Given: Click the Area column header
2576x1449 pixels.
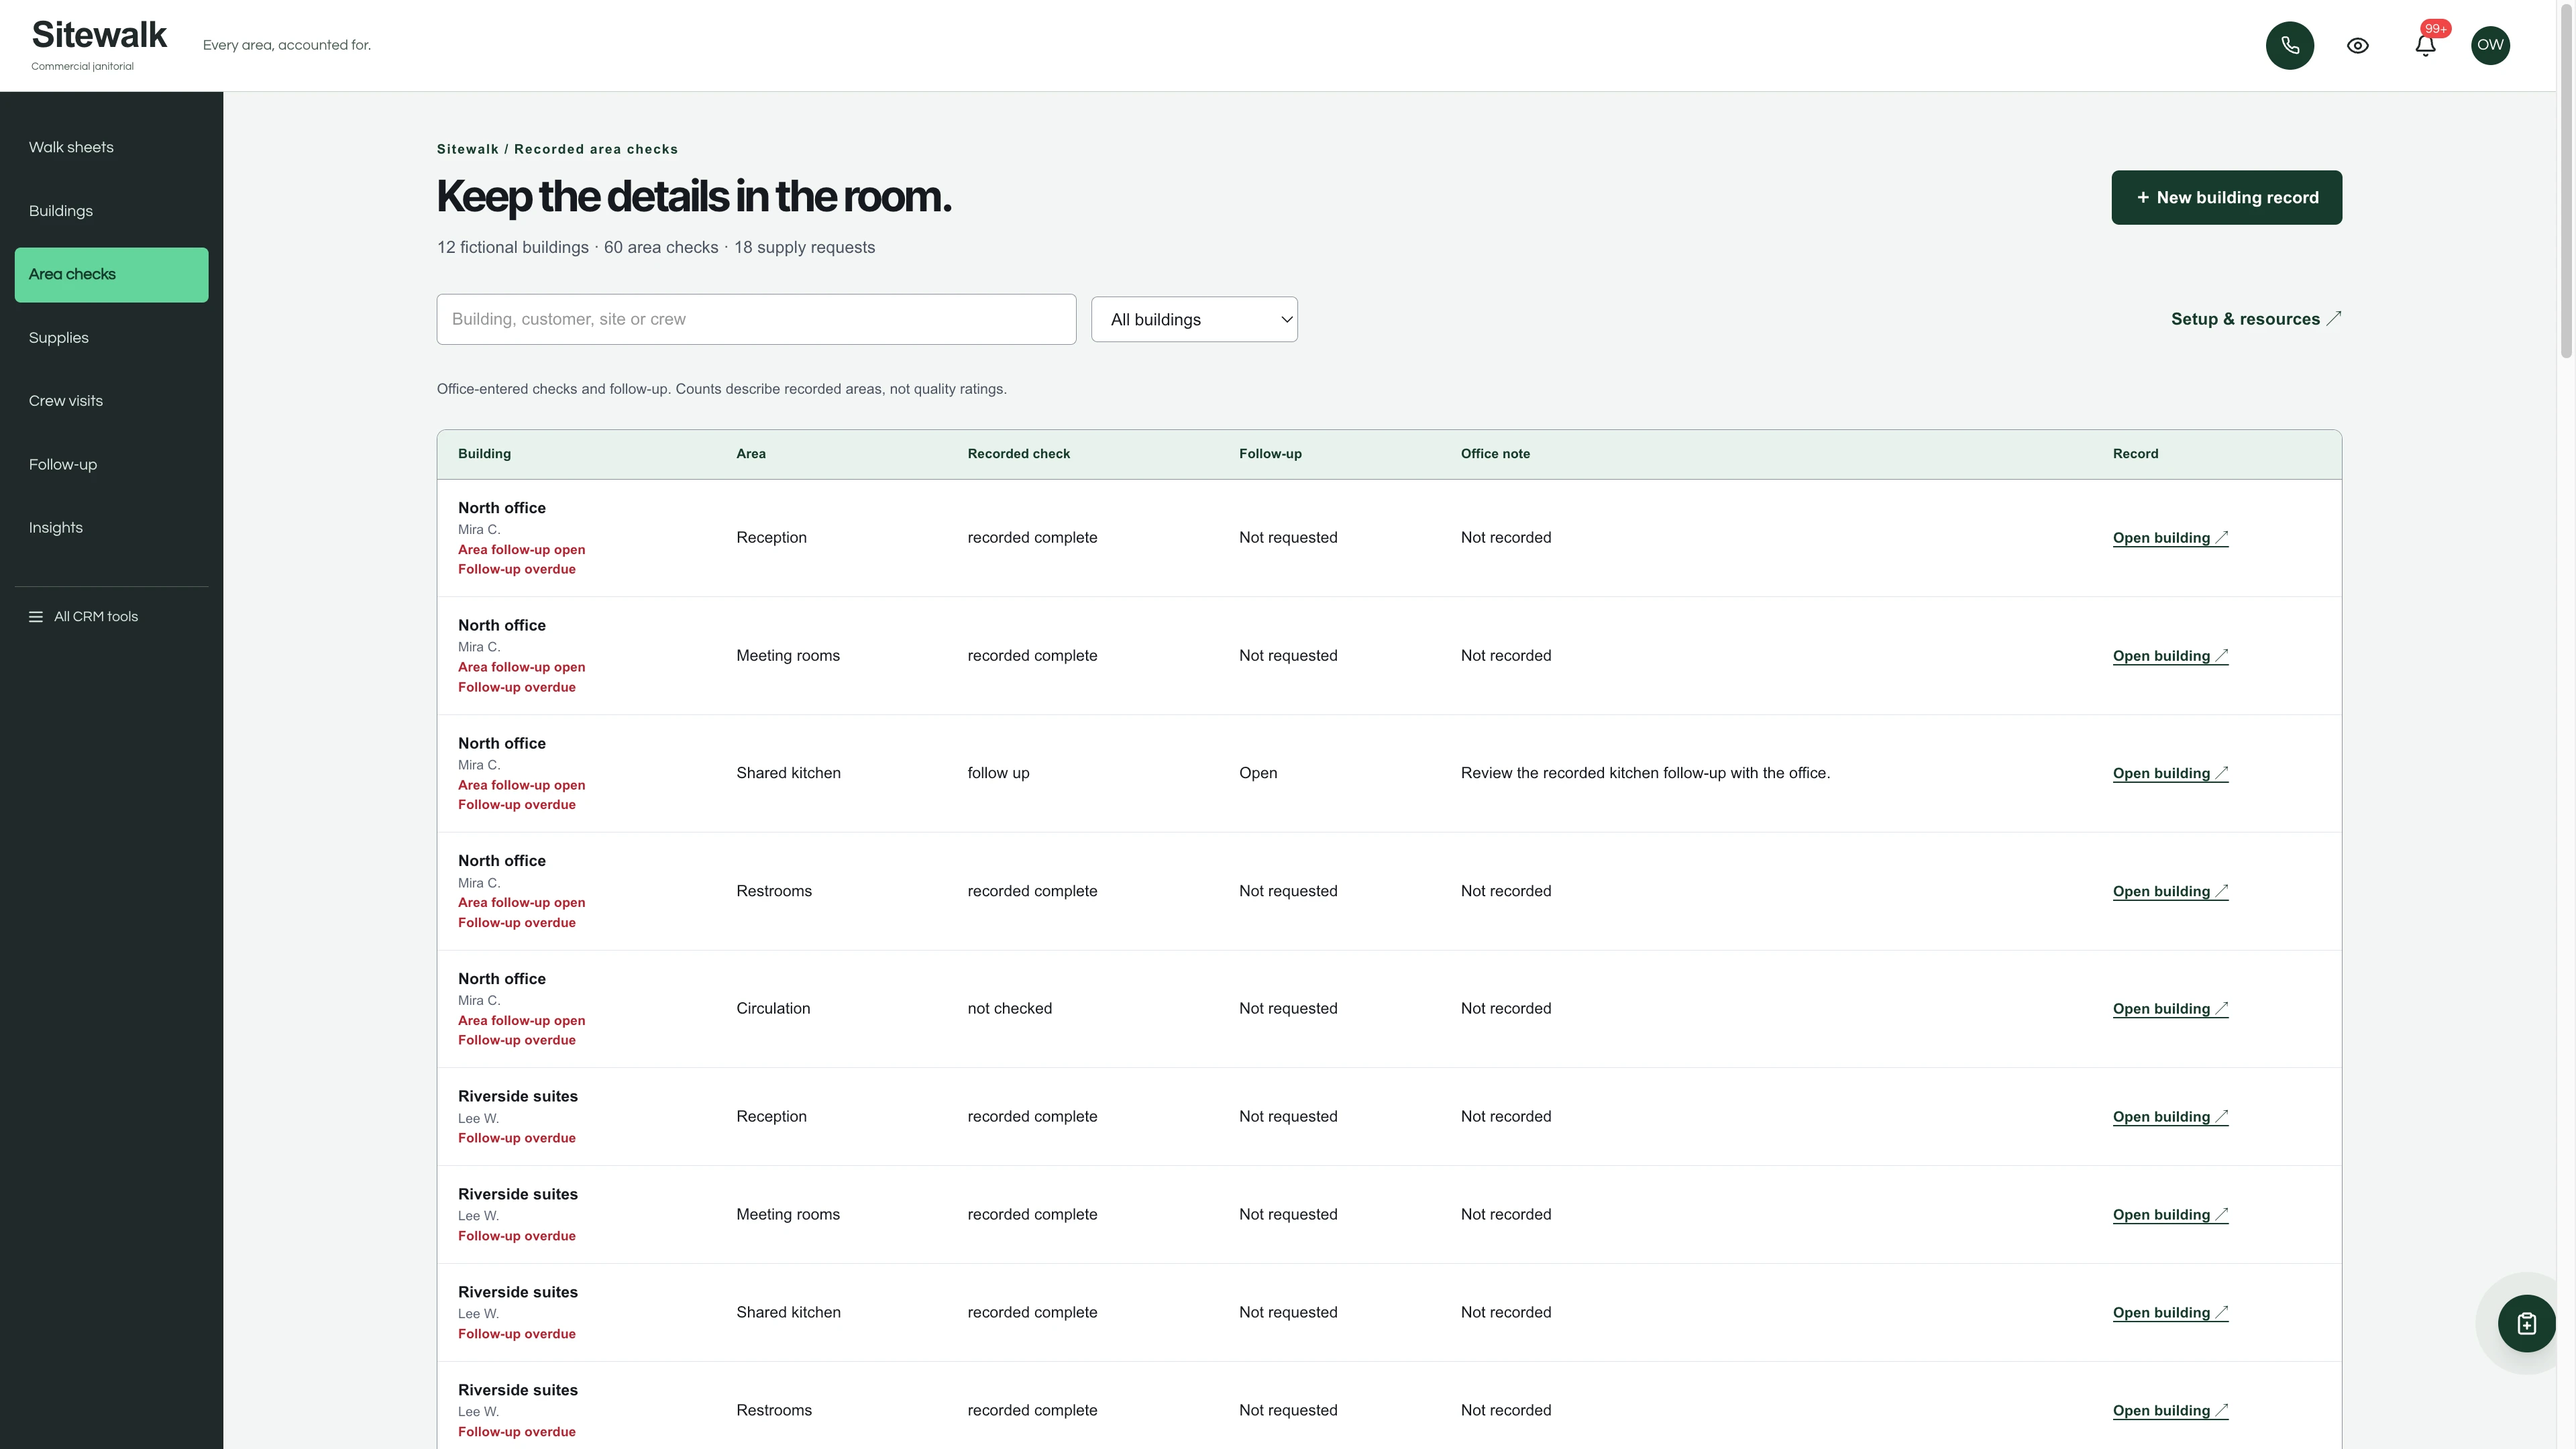Looking at the screenshot, I should click(750, 454).
